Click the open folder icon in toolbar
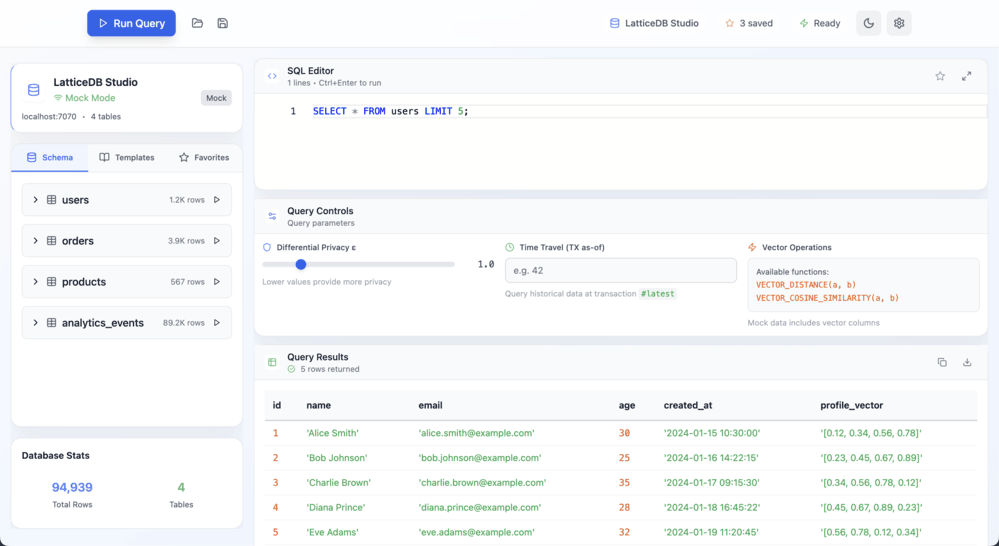999x546 pixels. pos(197,23)
